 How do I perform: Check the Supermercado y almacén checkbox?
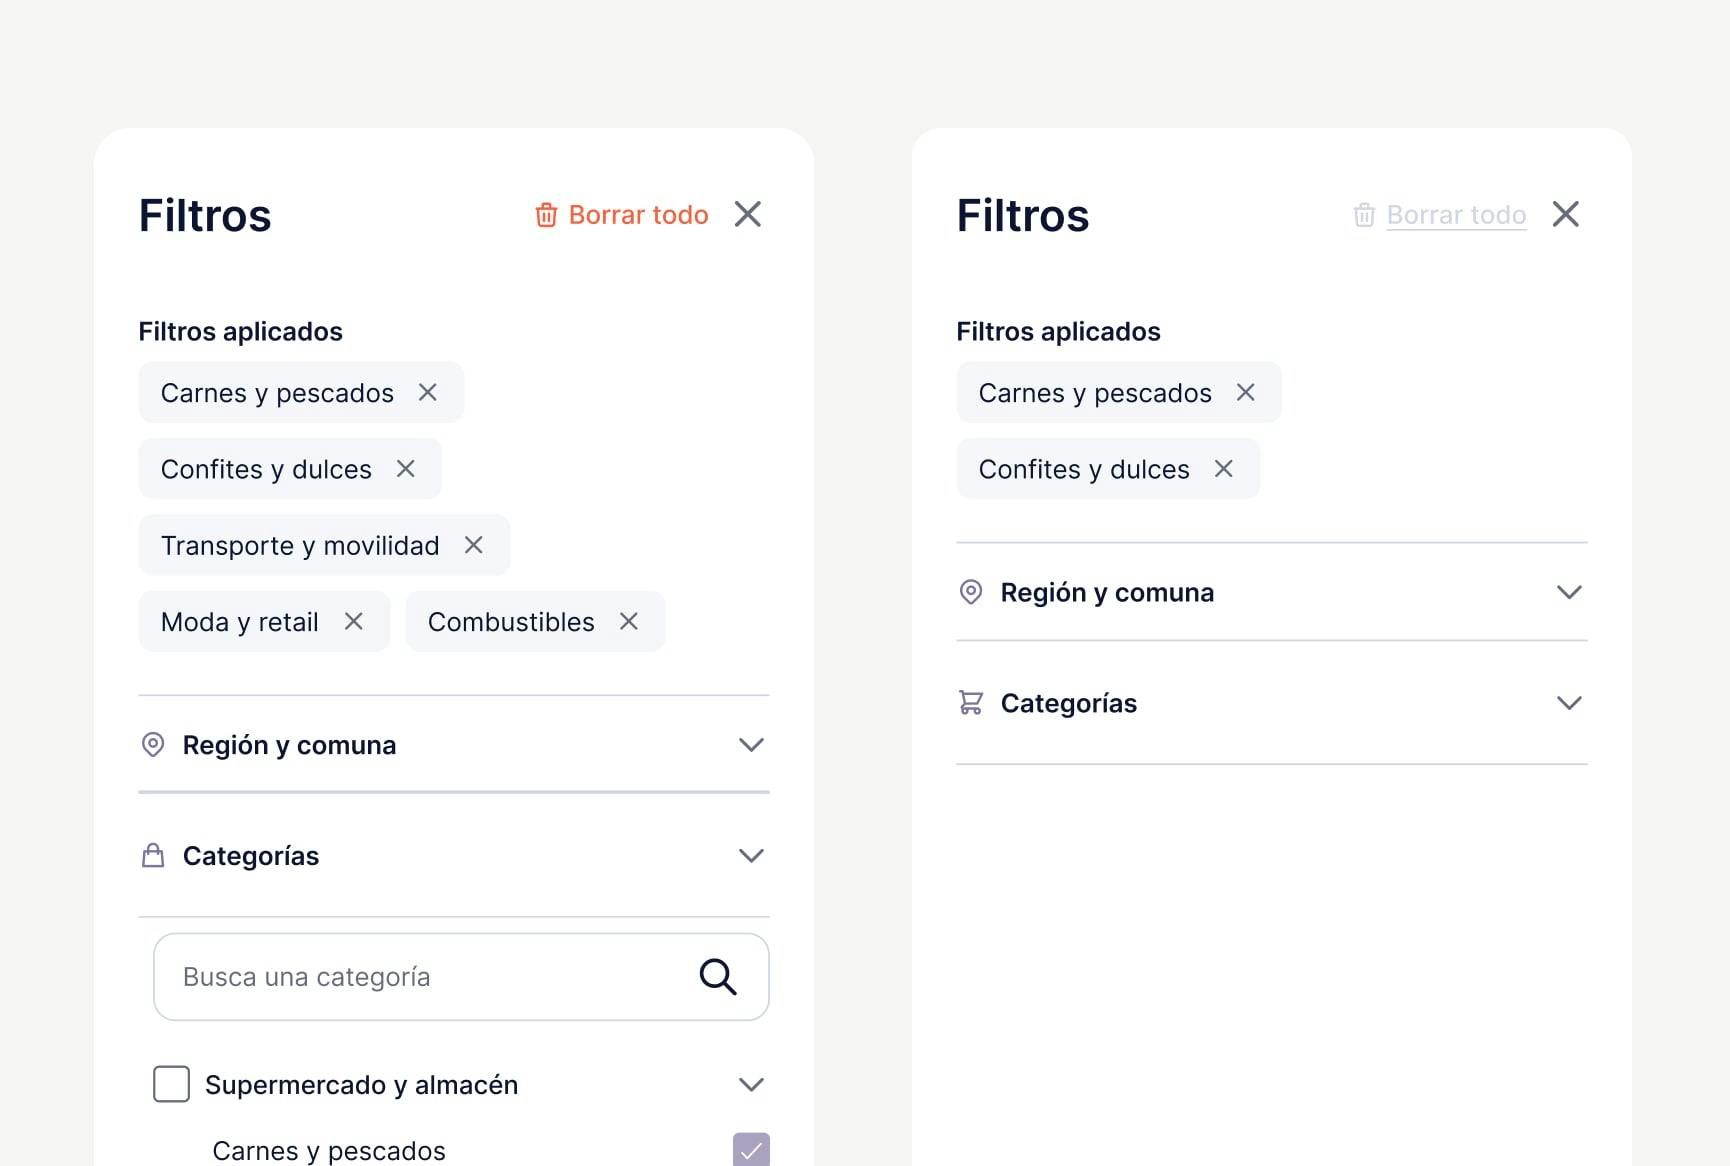[x=171, y=1084]
